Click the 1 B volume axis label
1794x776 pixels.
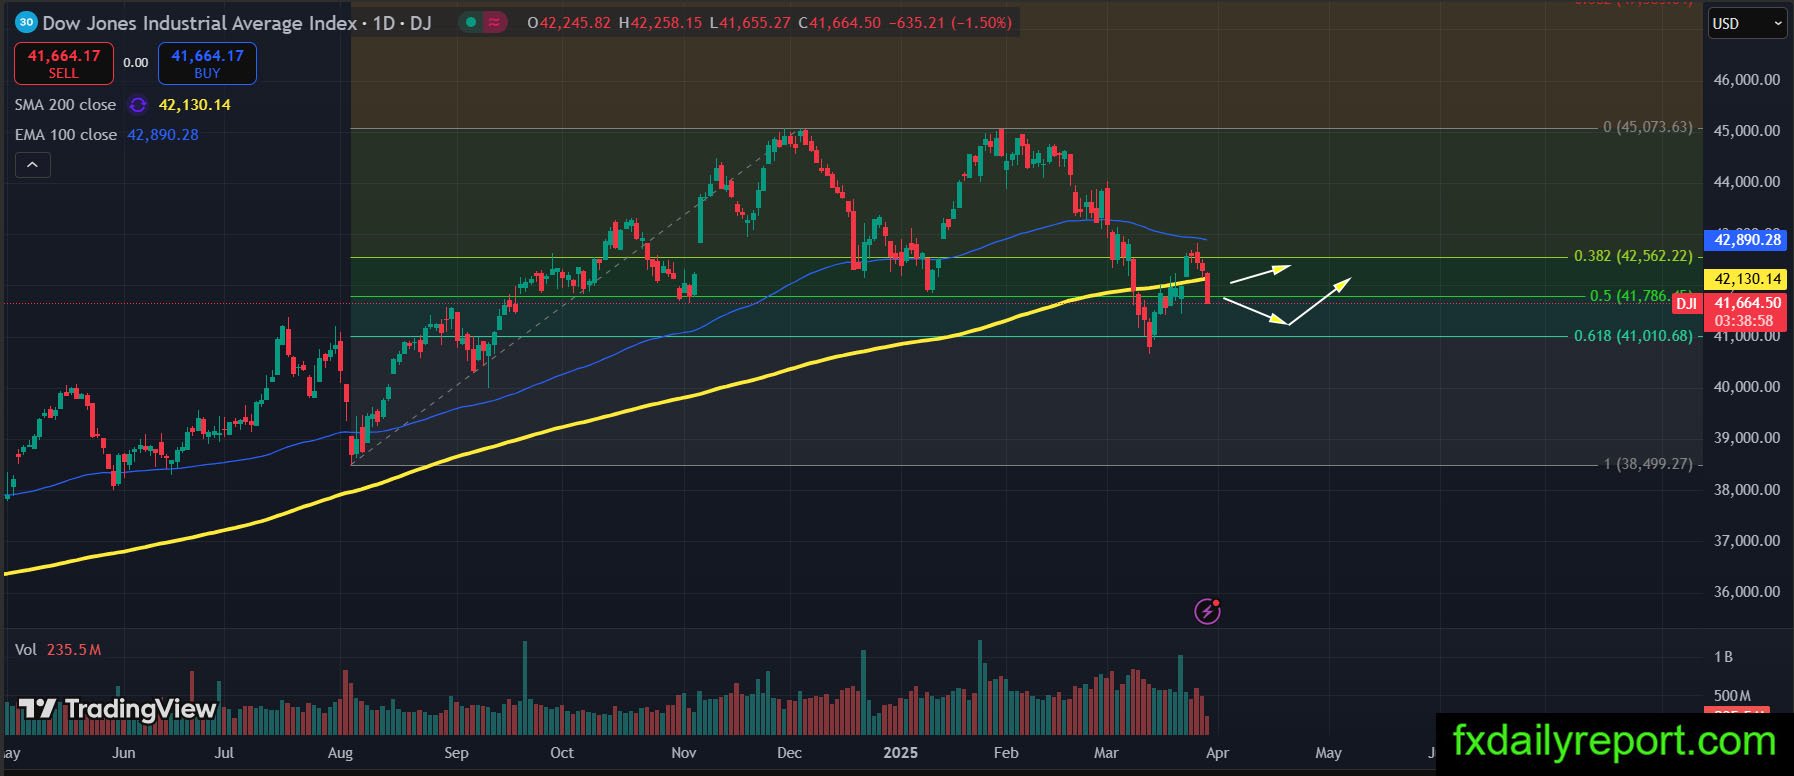coord(1723,657)
